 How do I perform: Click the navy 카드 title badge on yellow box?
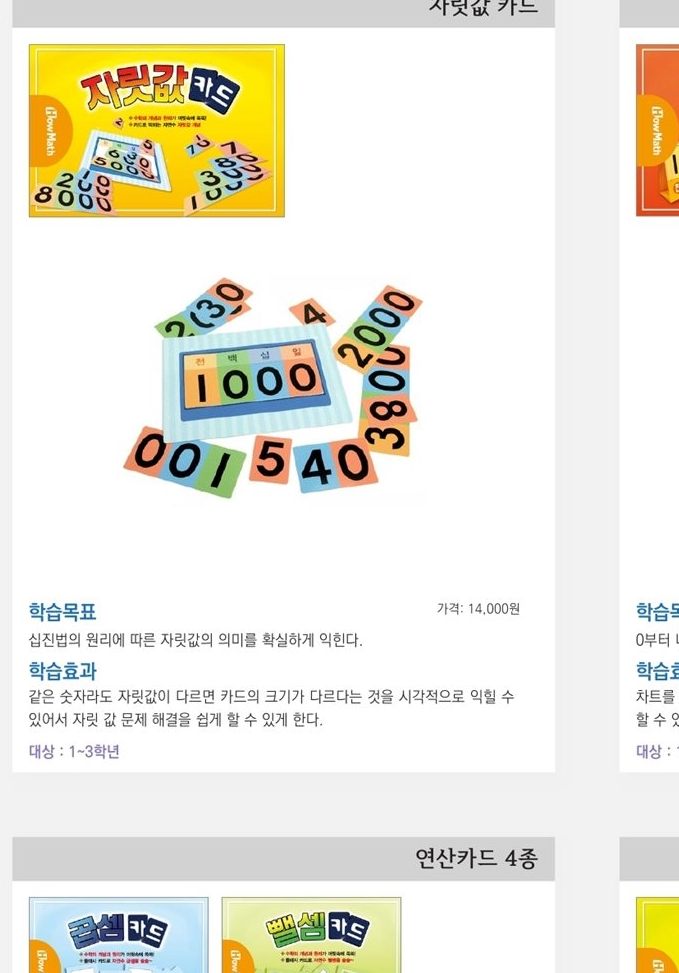pyautogui.click(x=214, y=91)
